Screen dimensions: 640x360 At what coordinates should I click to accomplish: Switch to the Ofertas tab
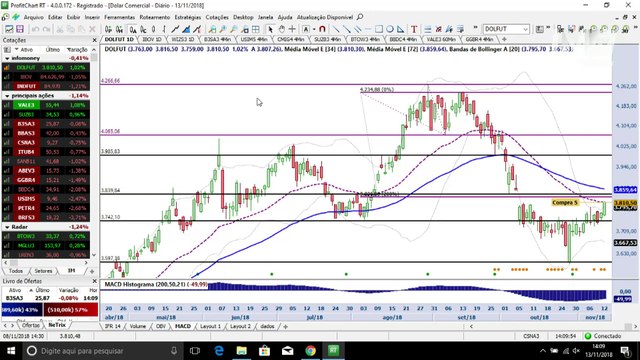[31, 325]
